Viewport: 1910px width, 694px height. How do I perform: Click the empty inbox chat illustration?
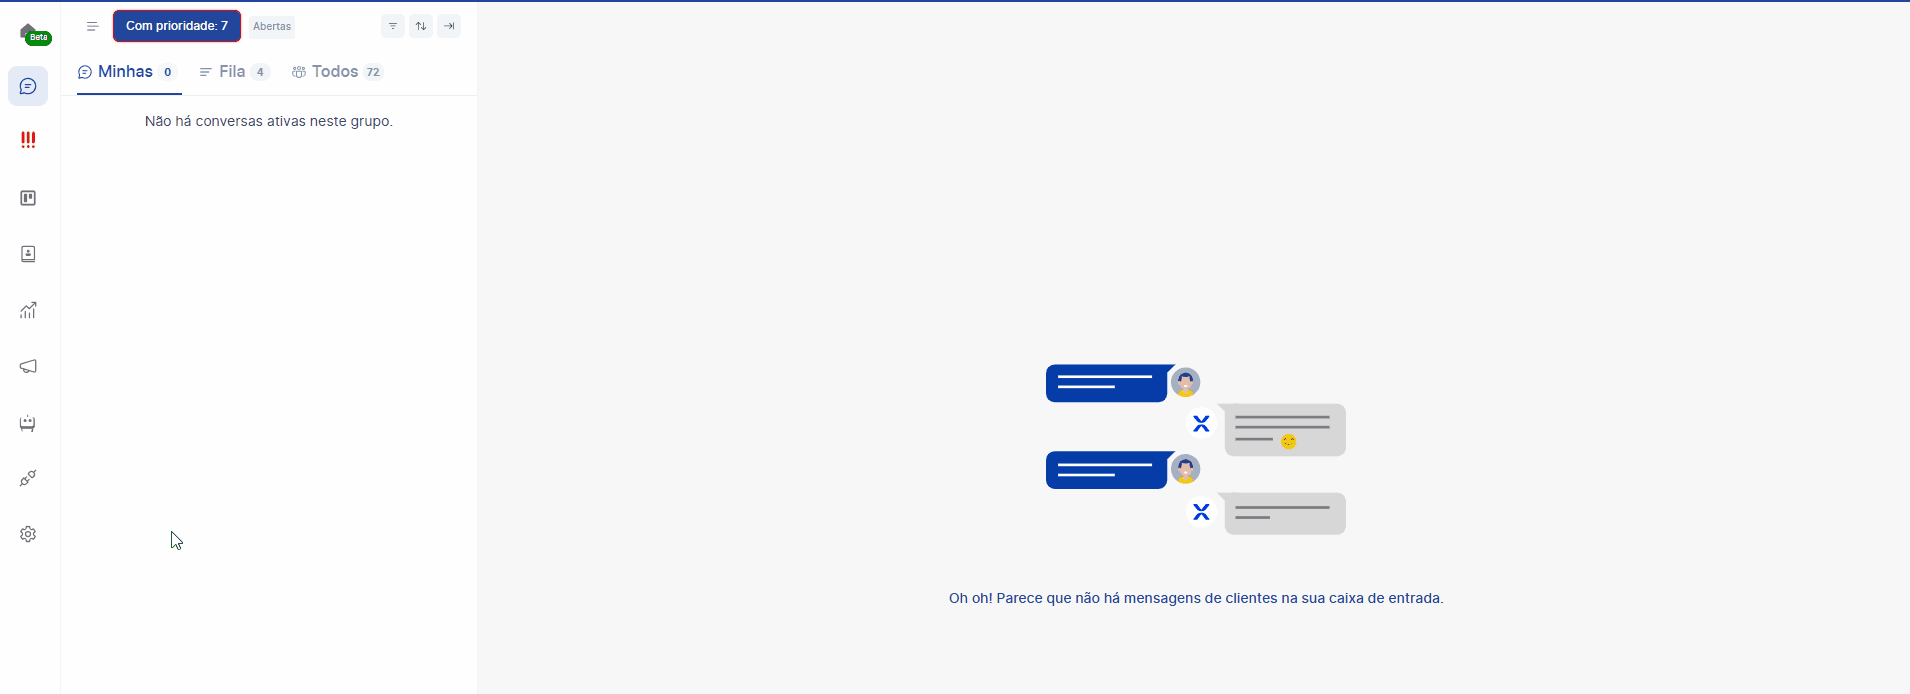pos(1195,449)
